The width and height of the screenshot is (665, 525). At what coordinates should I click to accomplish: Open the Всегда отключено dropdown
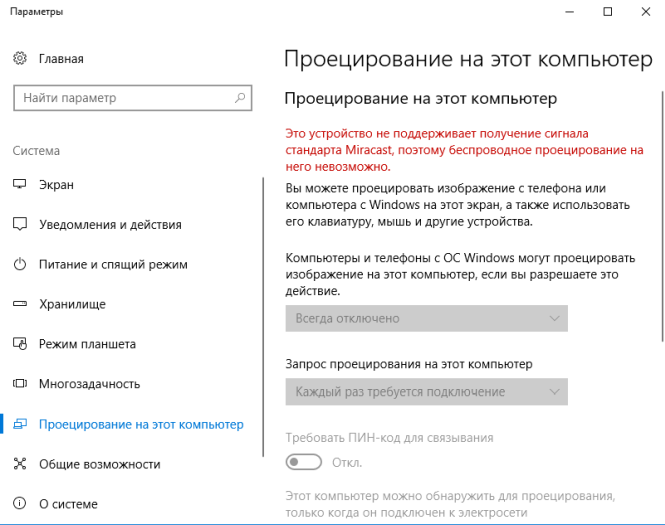click(x=426, y=318)
